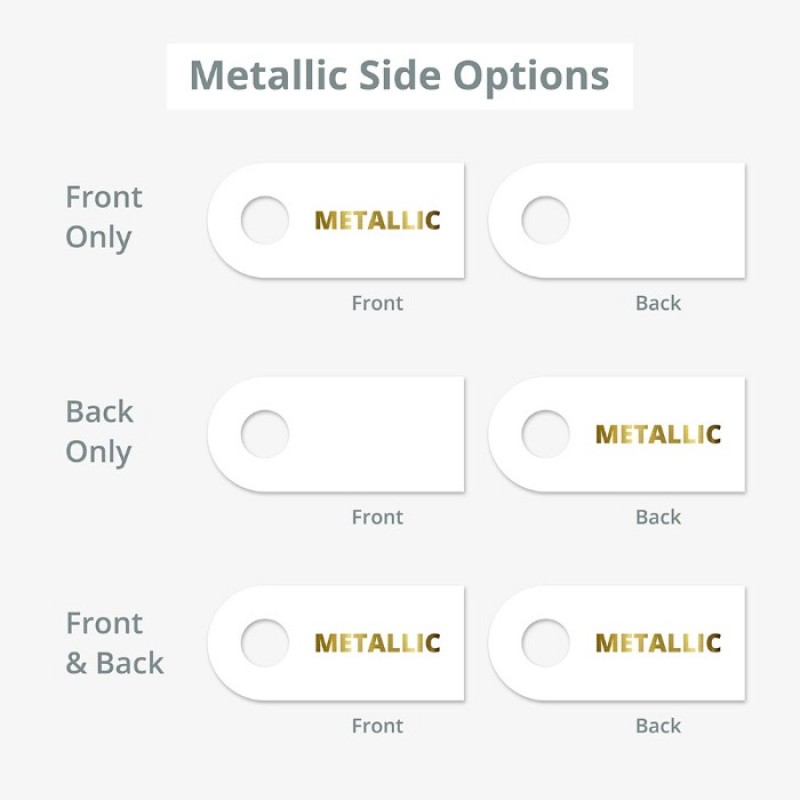
Task: Click the hole on Front & Back front tag
Action: 265,643
